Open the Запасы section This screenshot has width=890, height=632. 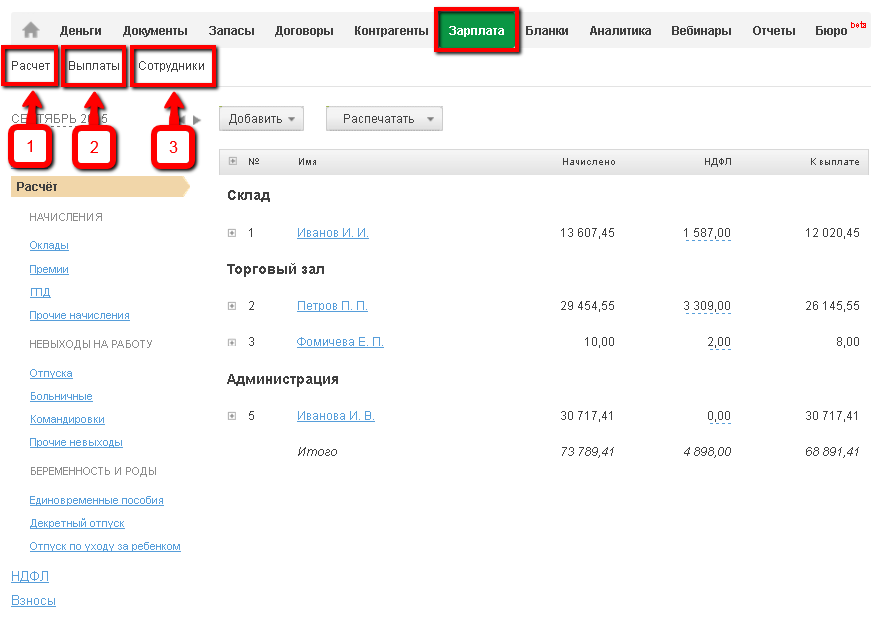pos(231,31)
